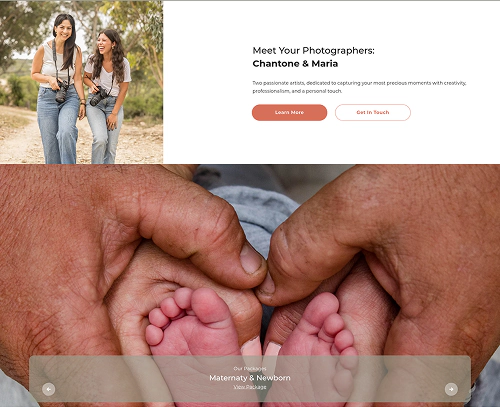This screenshot has height=407, width=500.
Task: Click the camera held by the taller woman
Action: point(62,91)
